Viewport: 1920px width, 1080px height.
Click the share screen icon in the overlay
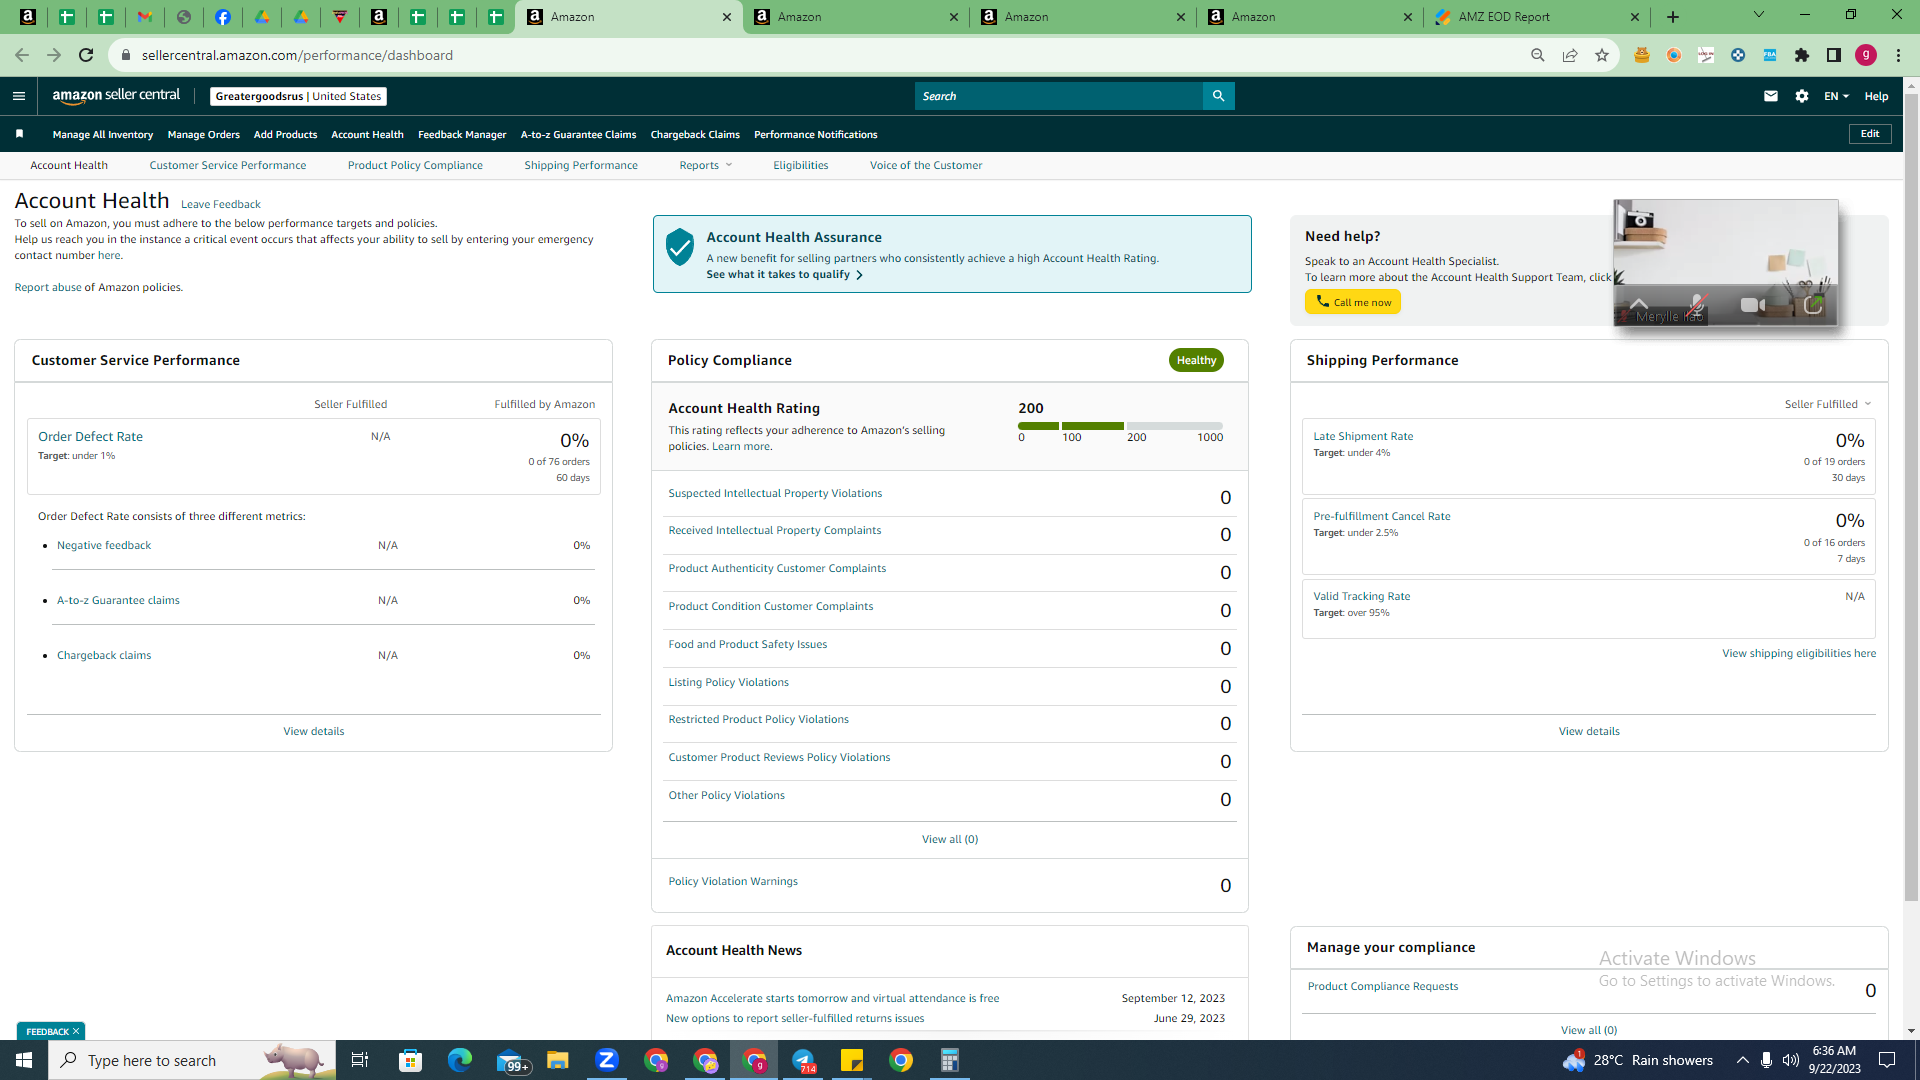[x=1813, y=305]
